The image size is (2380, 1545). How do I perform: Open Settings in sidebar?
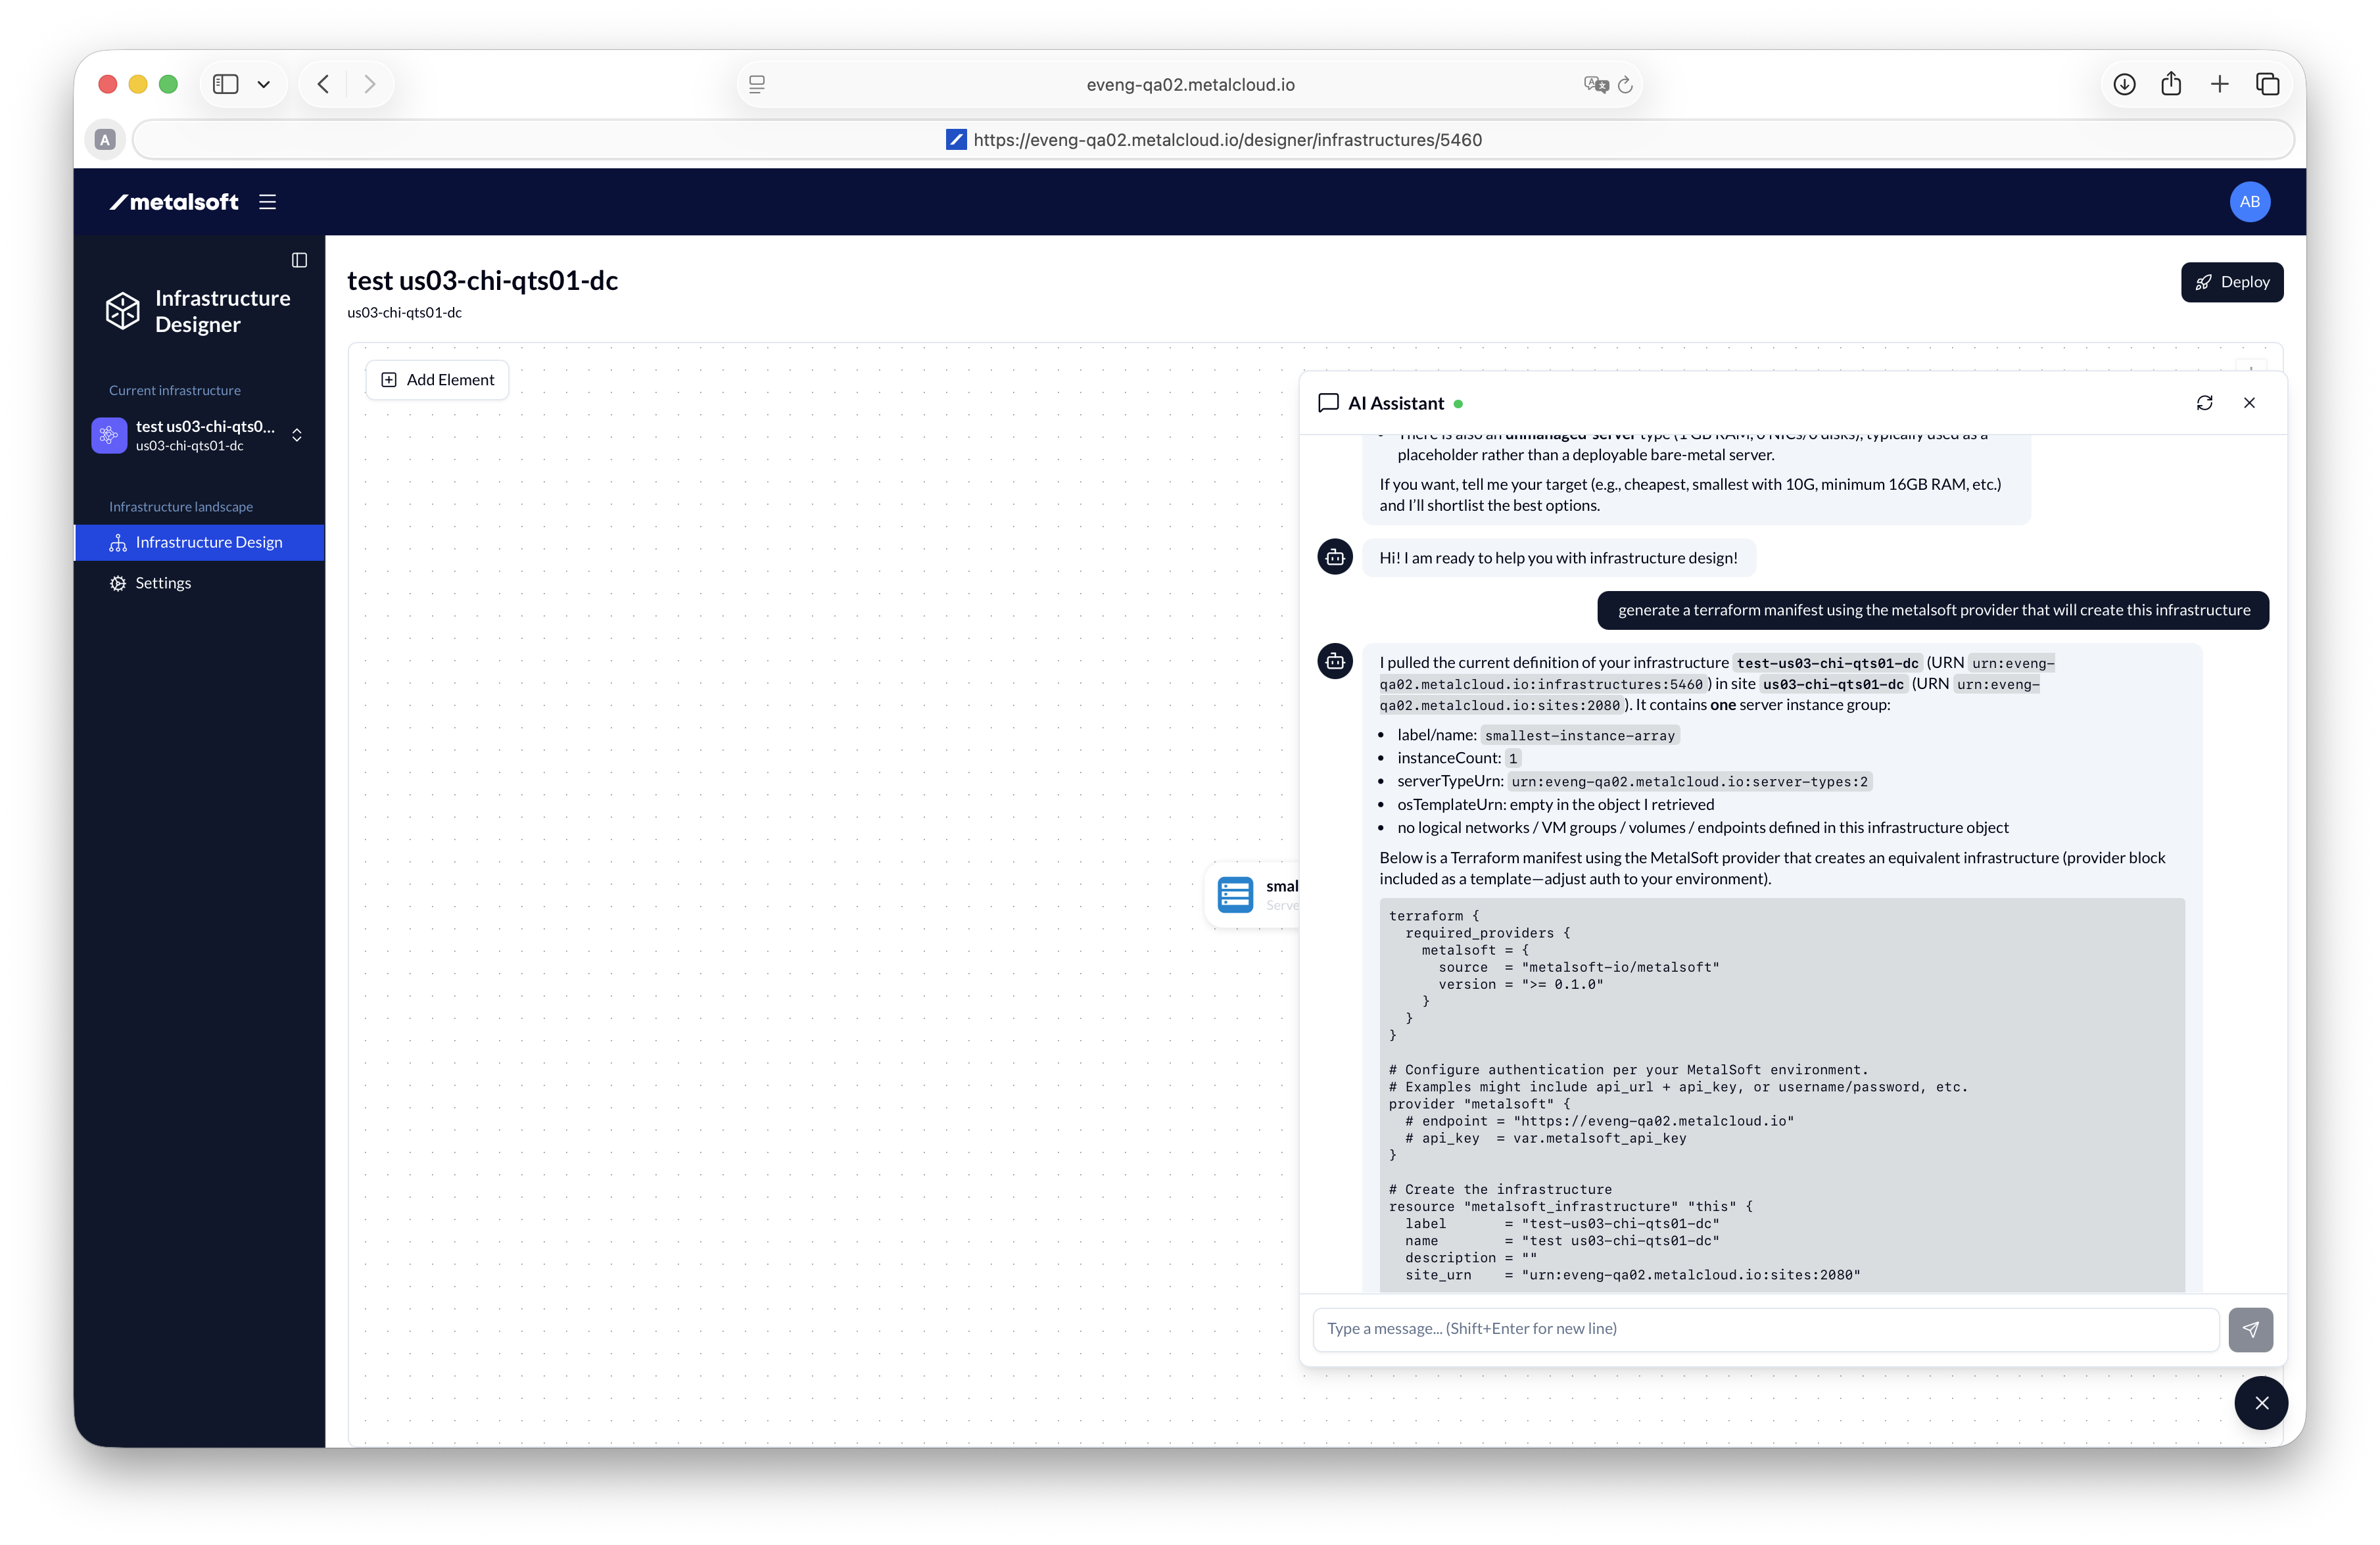162,583
